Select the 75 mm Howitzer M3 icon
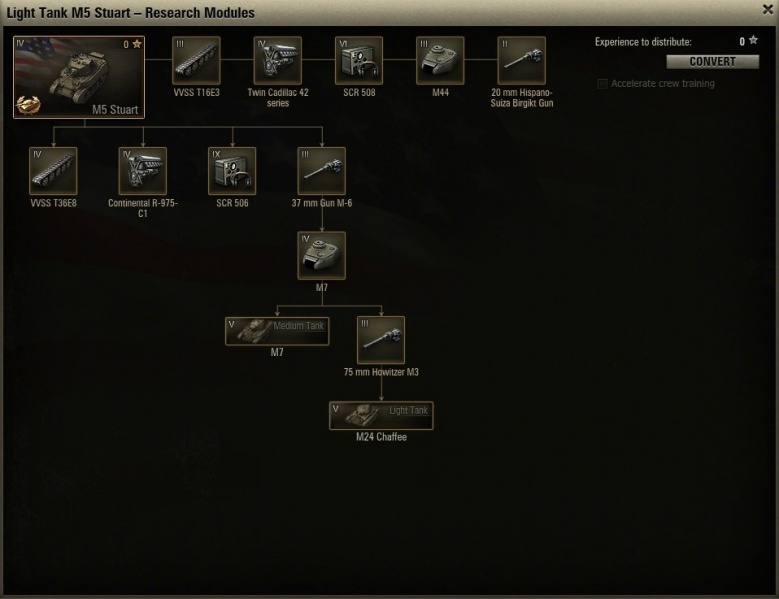The image size is (779, 599). point(381,340)
